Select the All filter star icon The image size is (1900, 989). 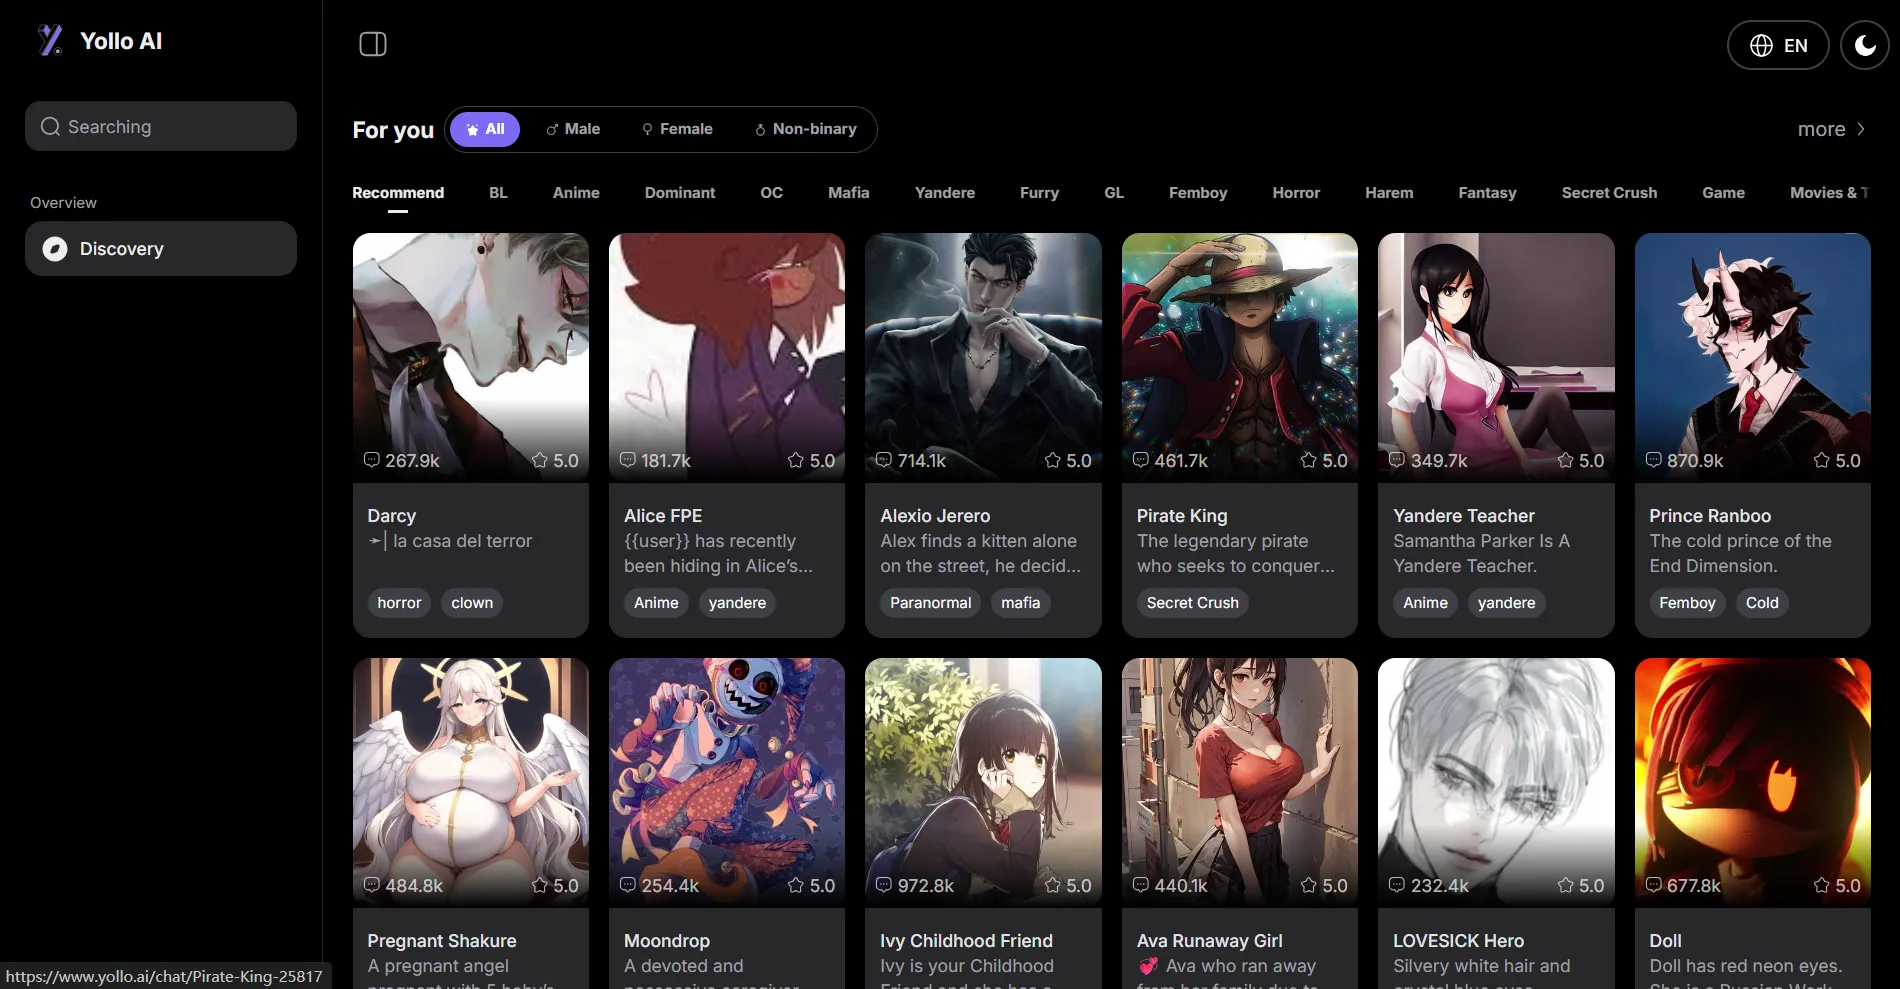click(472, 130)
